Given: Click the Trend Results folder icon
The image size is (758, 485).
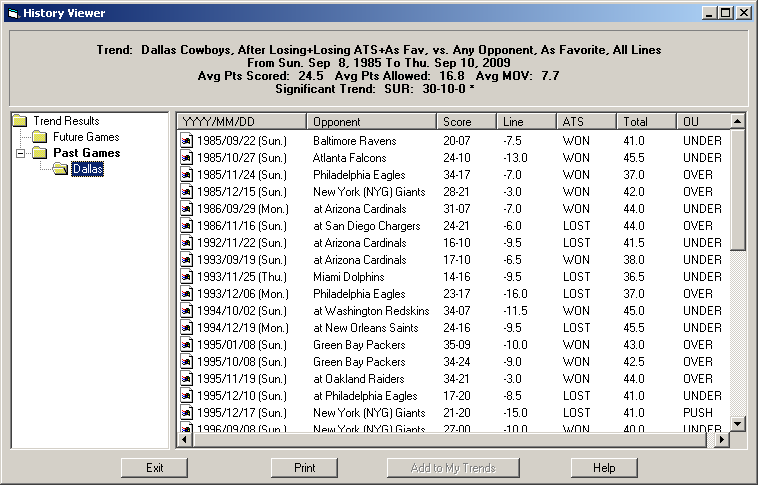Looking at the screenshot, I should (20, 120).
